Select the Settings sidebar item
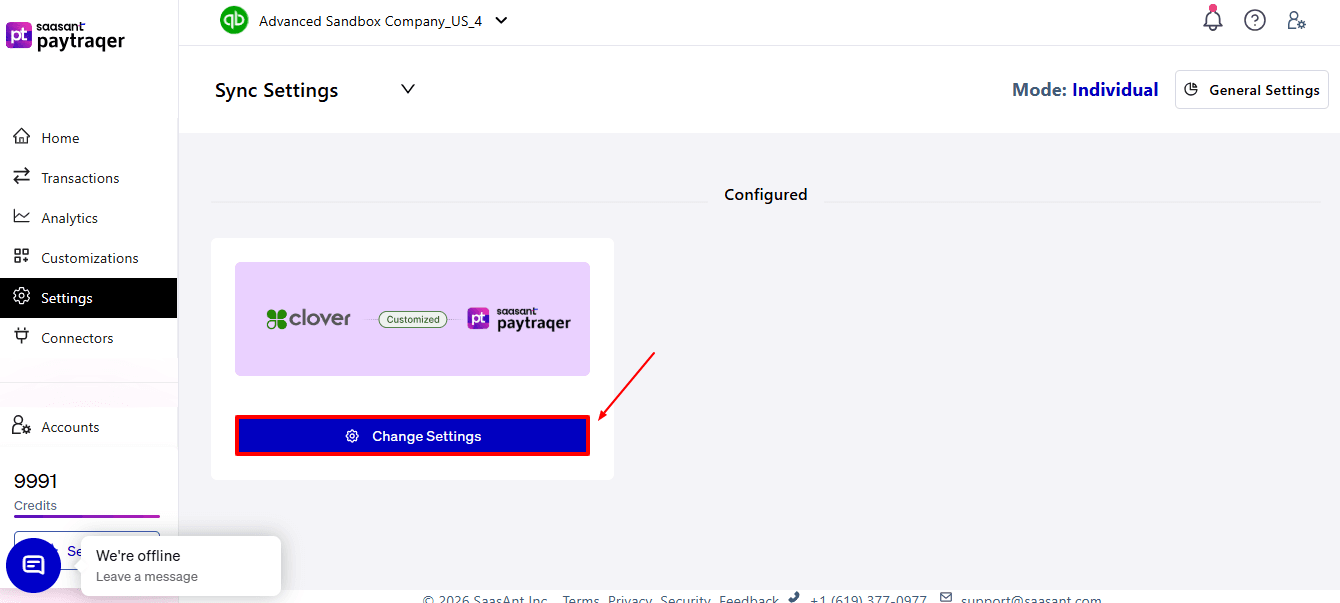 point(88,298)
